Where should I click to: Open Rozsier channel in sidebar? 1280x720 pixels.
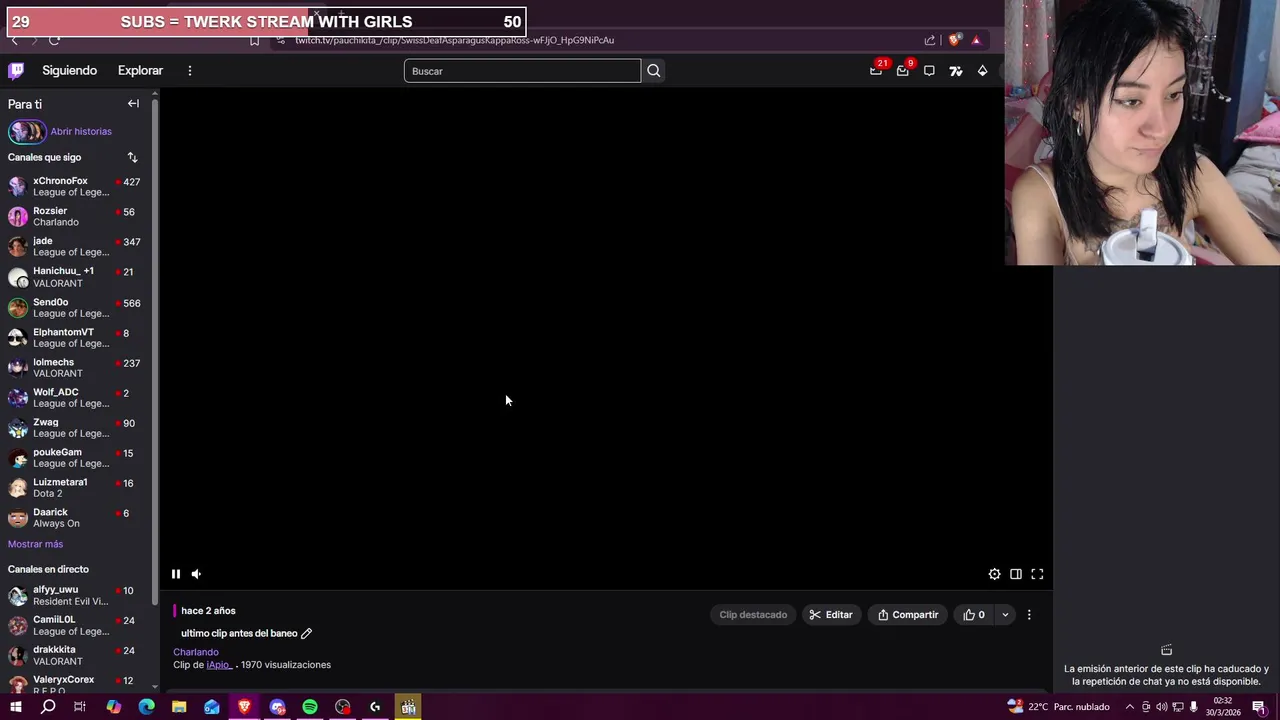76,216
